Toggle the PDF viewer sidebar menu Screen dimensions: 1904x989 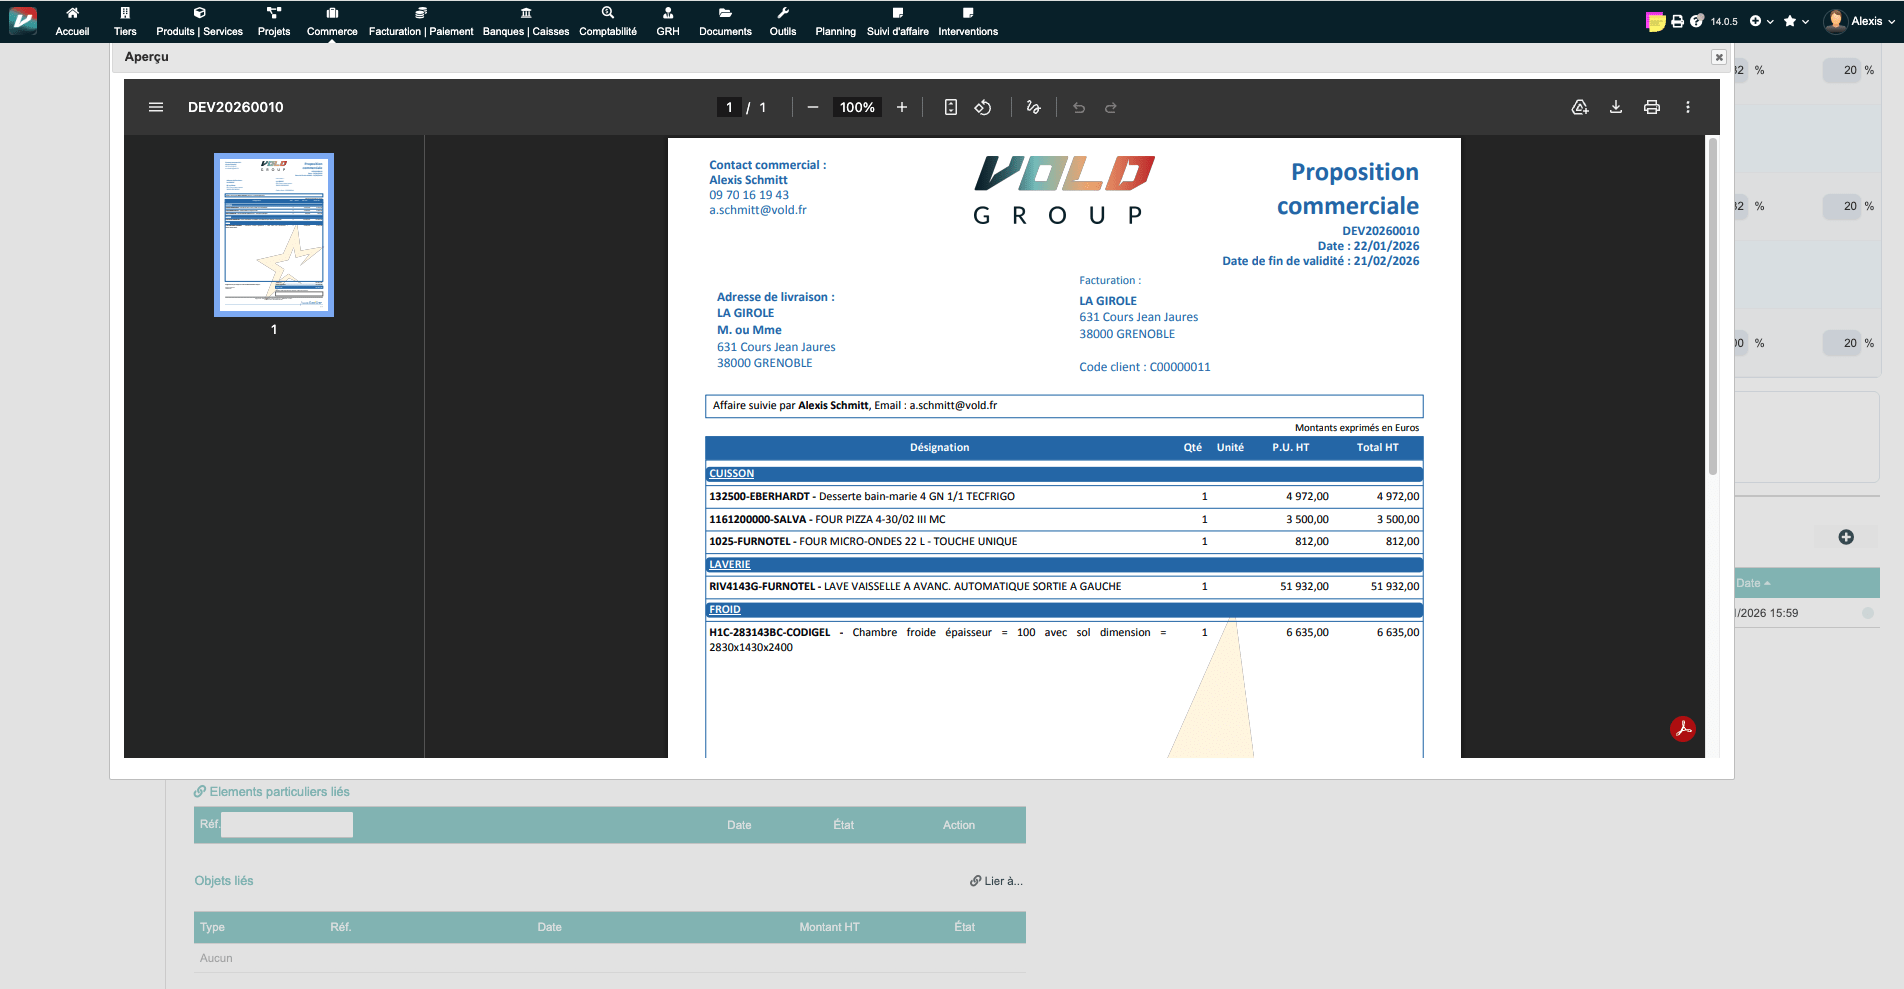(156, 107)
